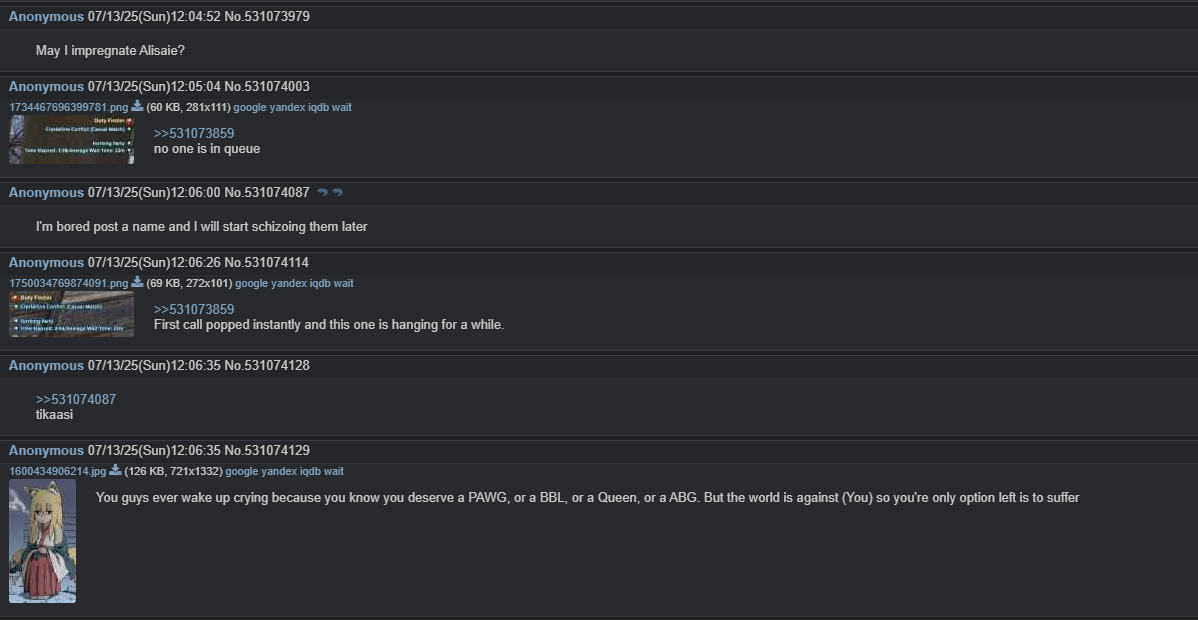
Task: Expand the Duty Finder thumbnail in post 531074114
Action: pos(71,314)
